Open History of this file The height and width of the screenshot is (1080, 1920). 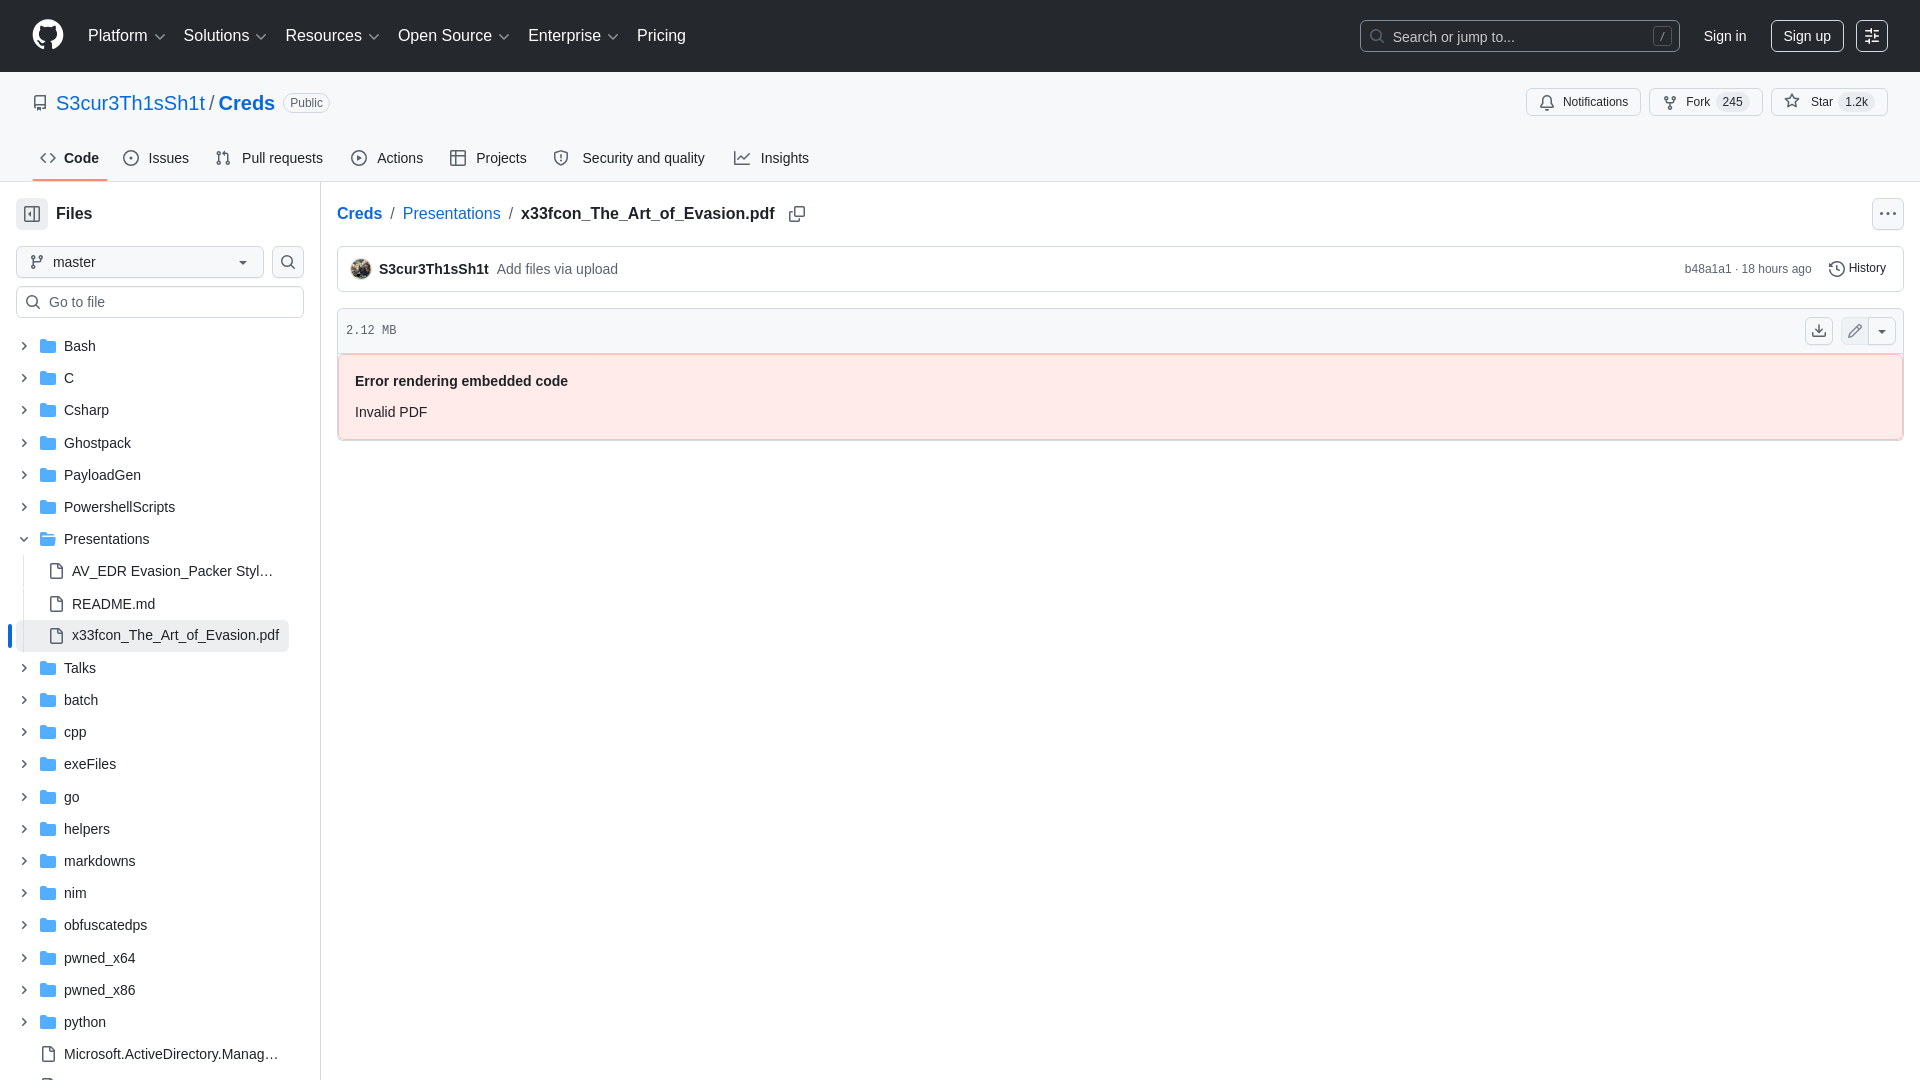[1858, 268]
